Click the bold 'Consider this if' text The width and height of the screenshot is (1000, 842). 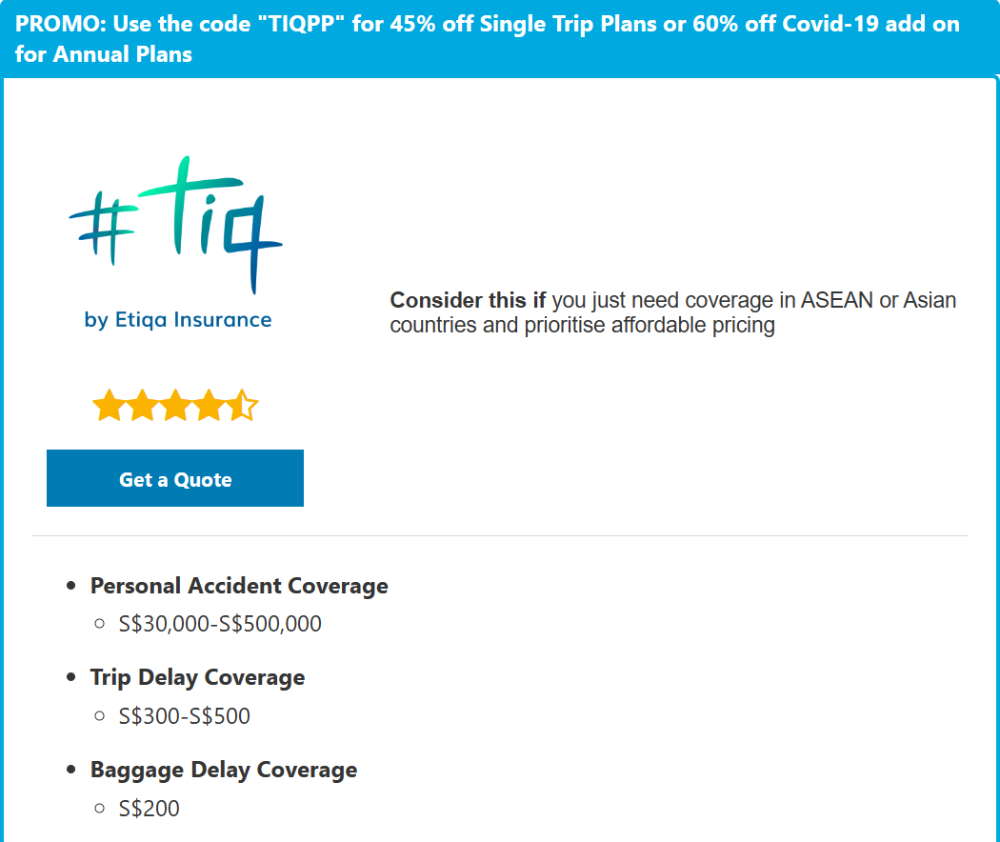(468, 300)
